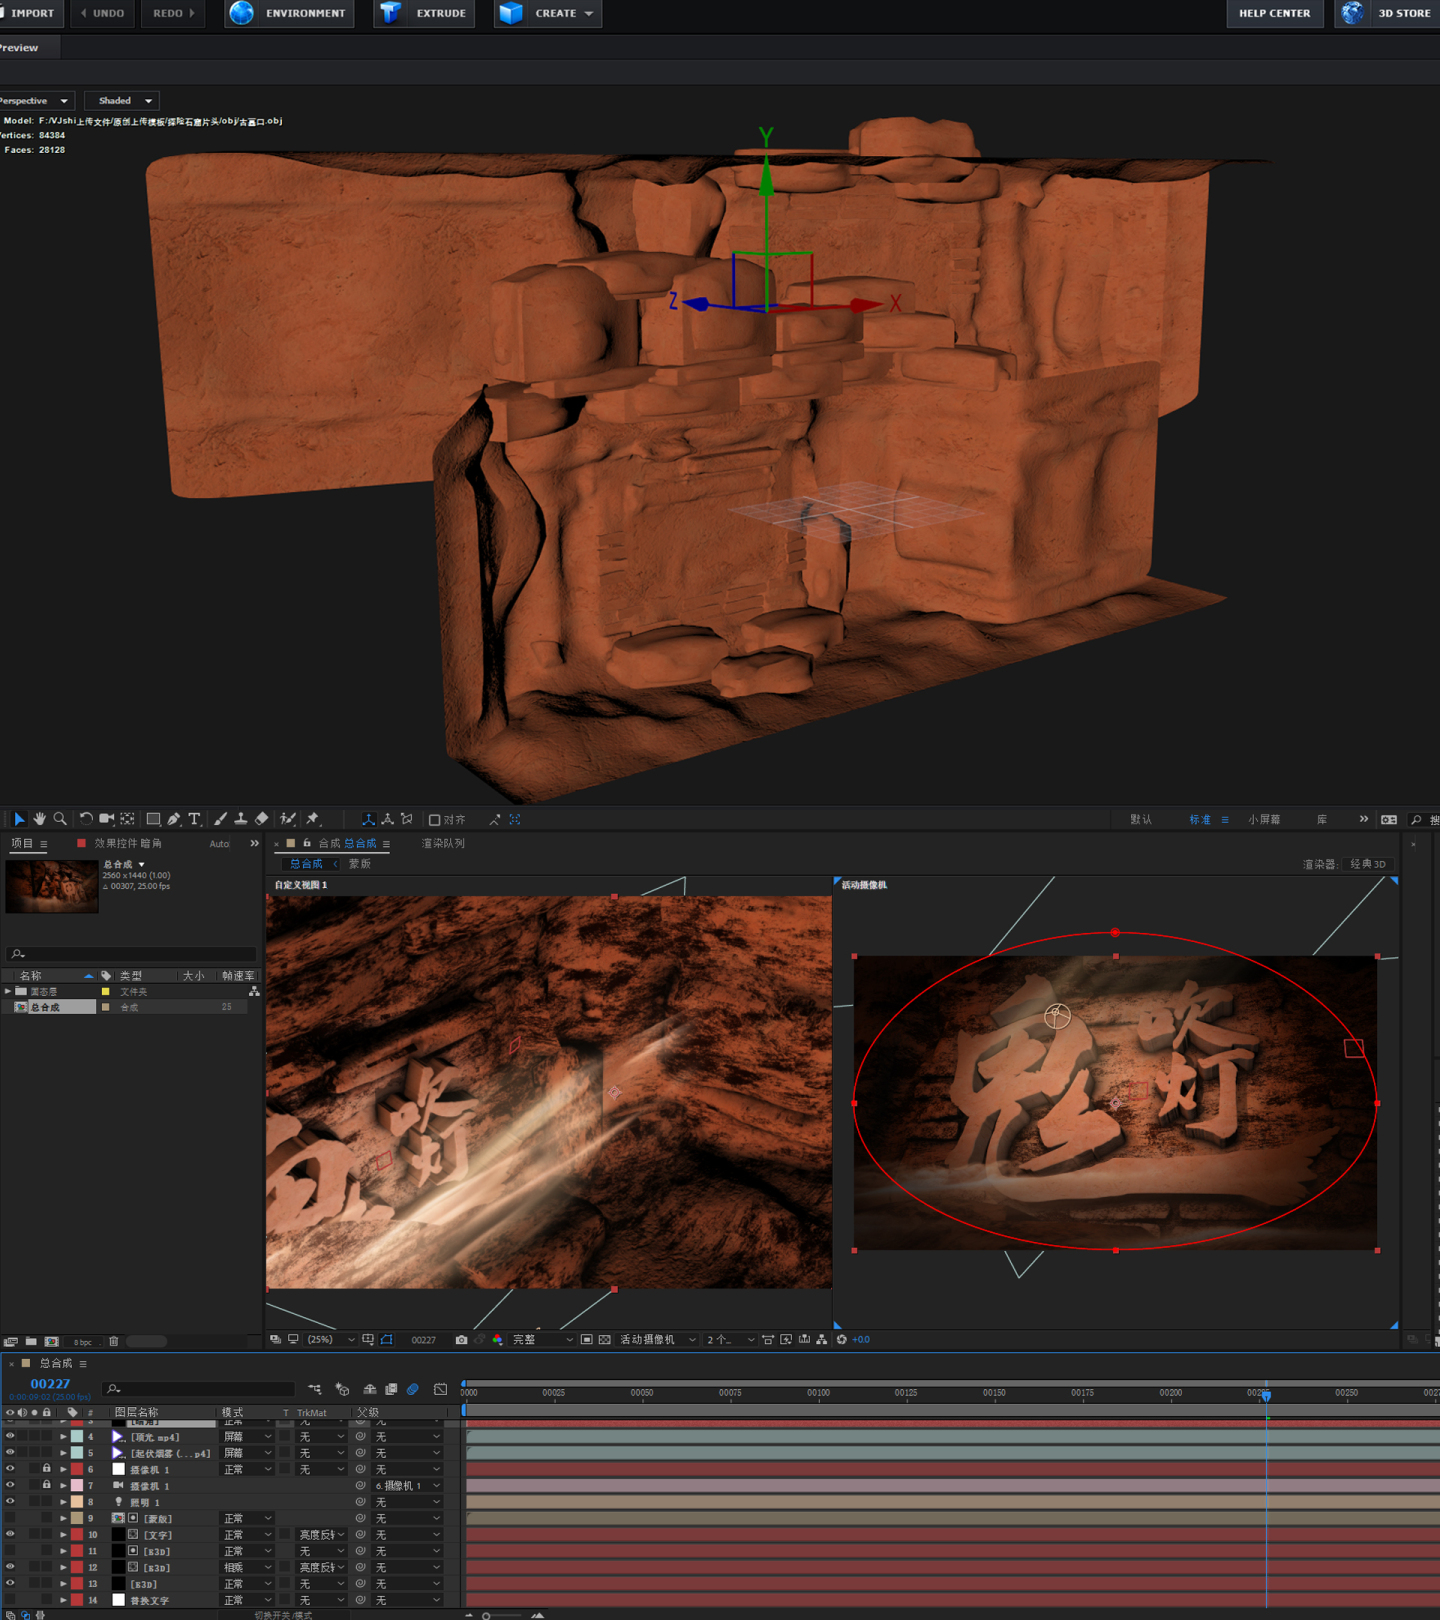Select the 蒙版 breadcrumb tab

[360, 864]
